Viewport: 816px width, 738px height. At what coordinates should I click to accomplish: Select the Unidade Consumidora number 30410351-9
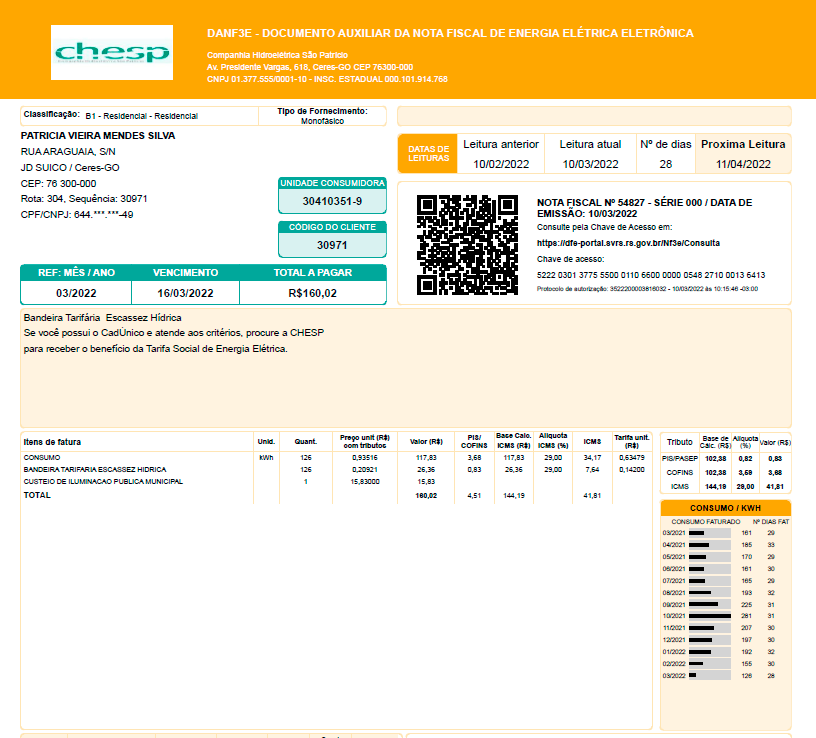pyautogui.click(x=332, y=201)
